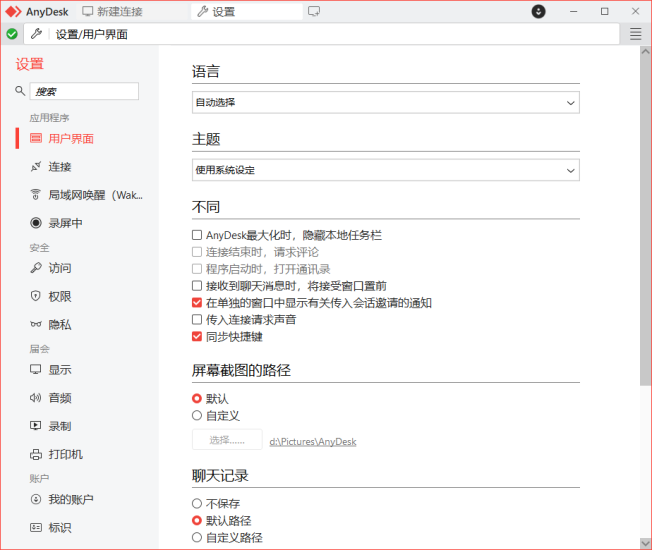Click the green connection status checkmark
This screenshot has height=550, width=652.
[12, 34]
